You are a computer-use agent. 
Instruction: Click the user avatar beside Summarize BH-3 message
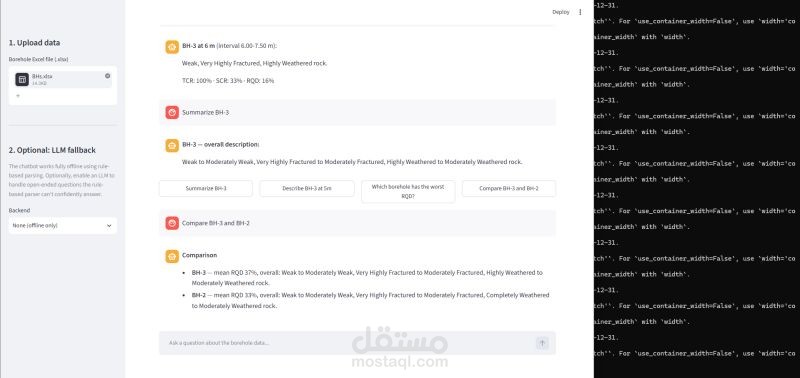pos(172,112)
